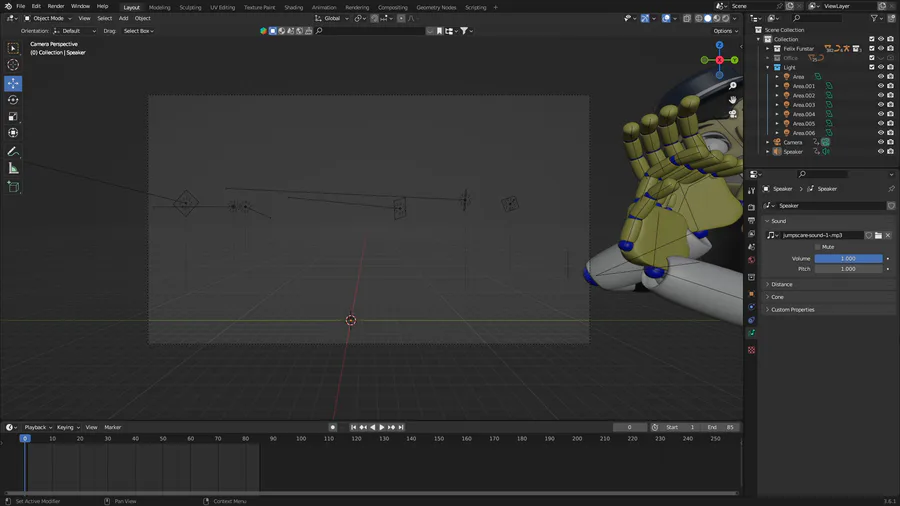Open the View Layer properties tab
The width and height of the screenshot is (900, 506).
751,233
